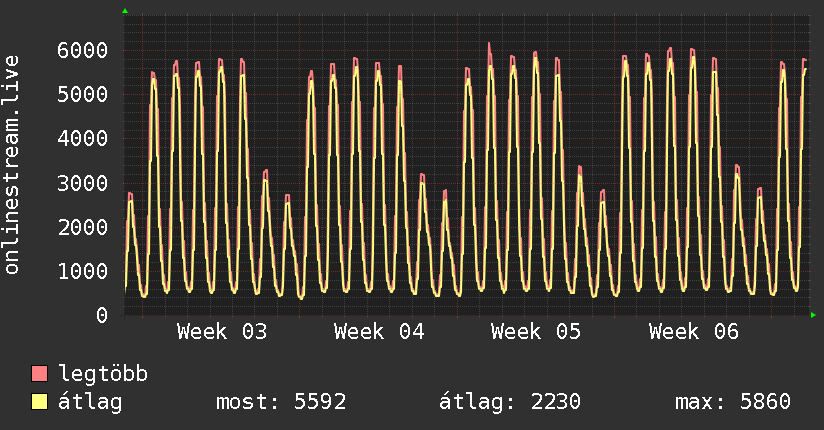The width and height of the screenshot is (824, 430).
Task: Click the 0 y-axis value
Action: click(x=101, y=315)
